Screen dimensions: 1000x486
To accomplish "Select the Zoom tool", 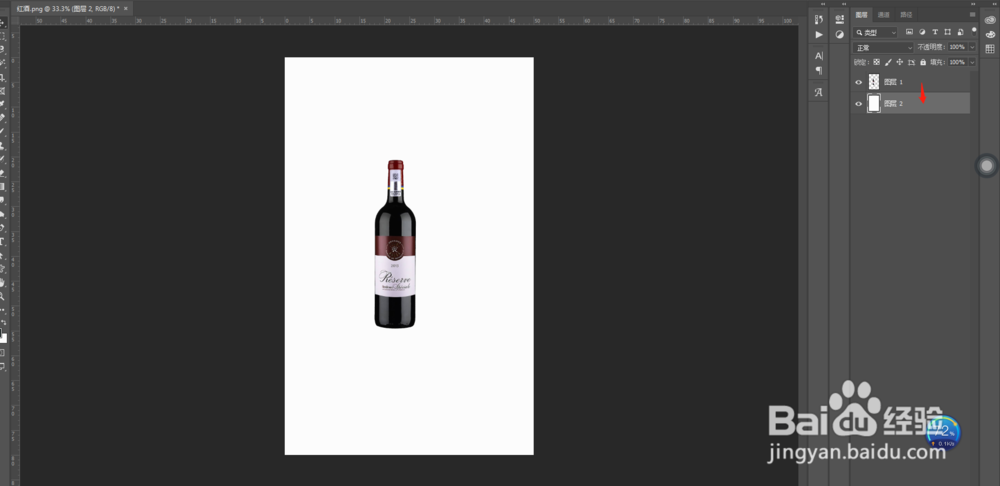I will click(x=3, y=296).
